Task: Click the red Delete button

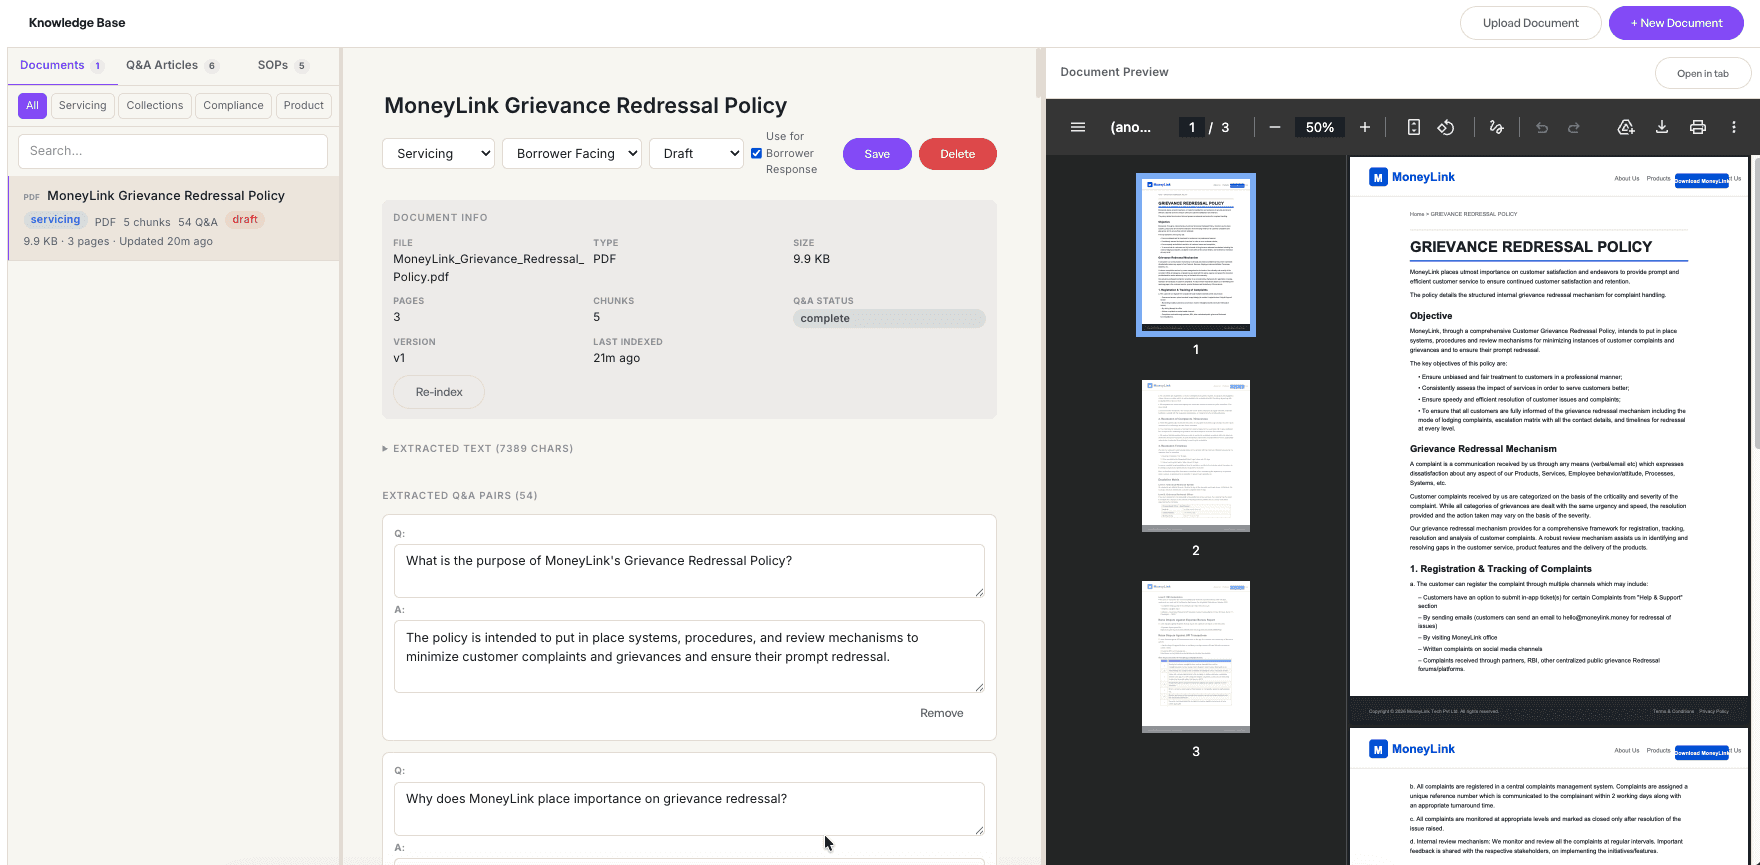Action: (957, 154)
